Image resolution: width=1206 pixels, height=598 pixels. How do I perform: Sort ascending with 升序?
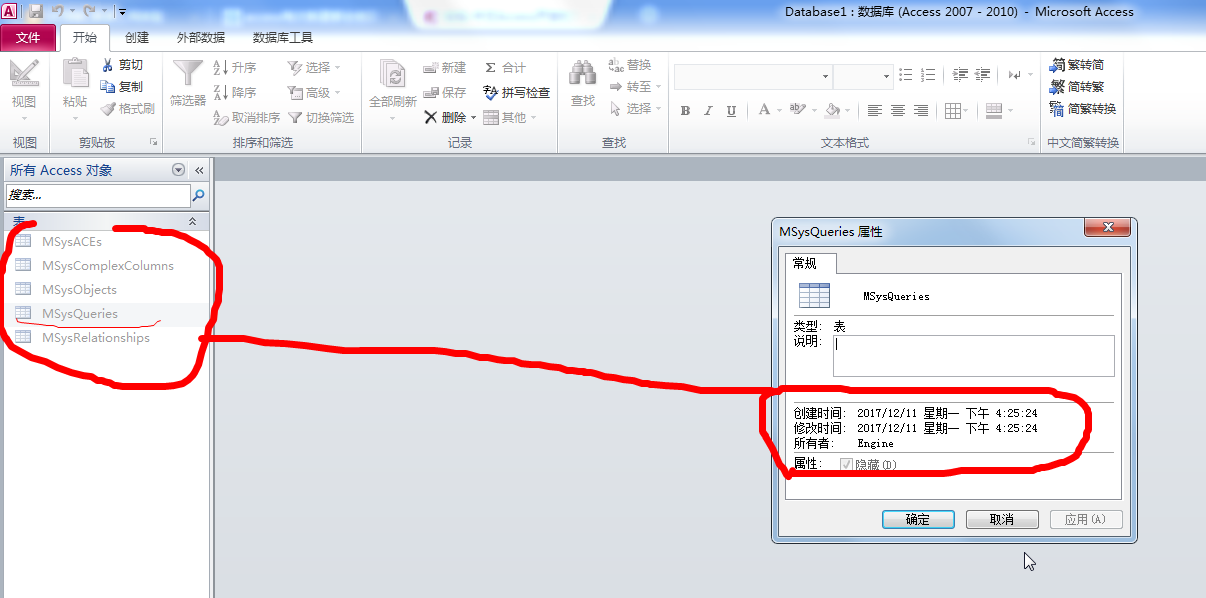[x=235, y=67]
